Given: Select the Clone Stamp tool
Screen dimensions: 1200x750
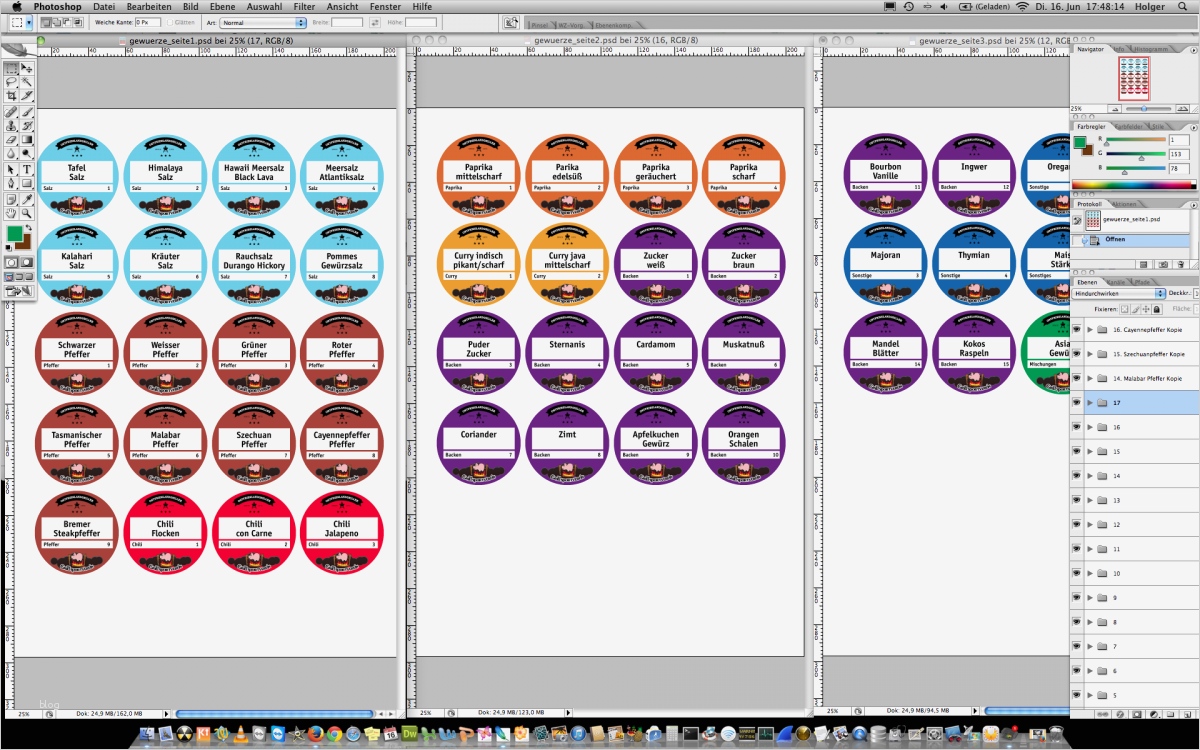Looking at the screenshot, I should (x=11, y=126).
